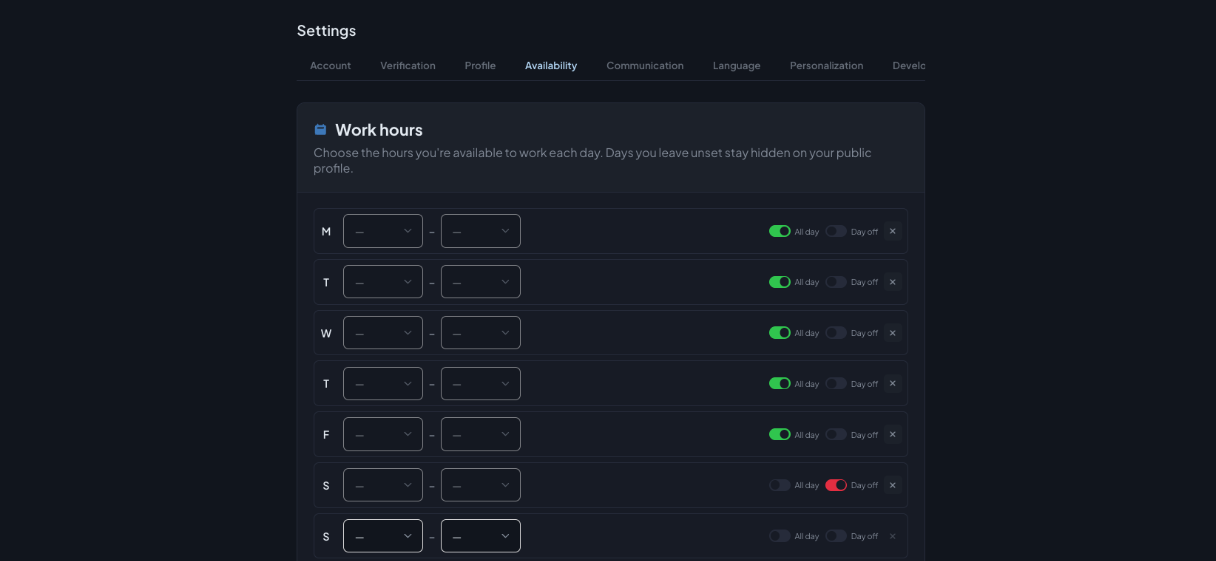This screenshot has height=561, width=1216.
Task: Open Tuesday's end time dropdown
Action: (481, 282)
